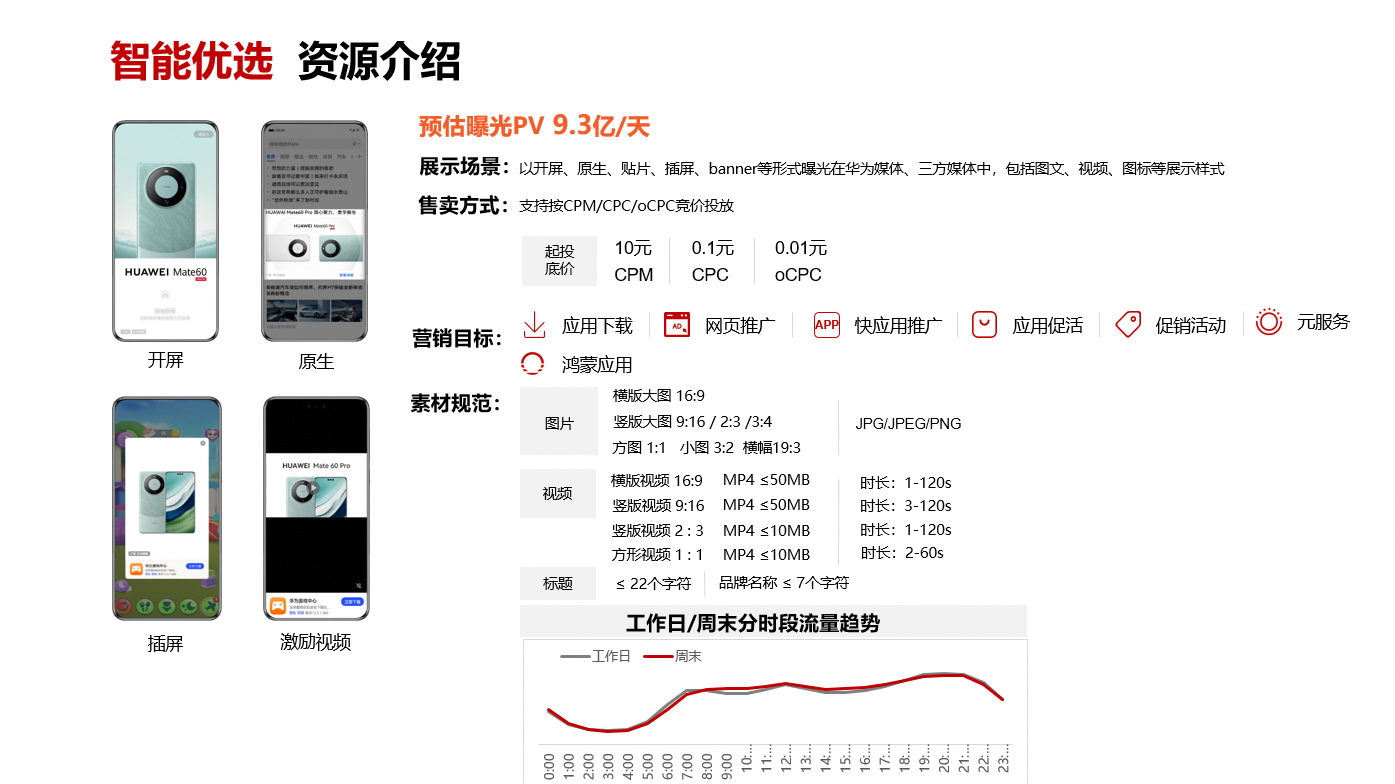Click the 视频 grey label box
Screen dimensions: 1395x784
[558, 493]
